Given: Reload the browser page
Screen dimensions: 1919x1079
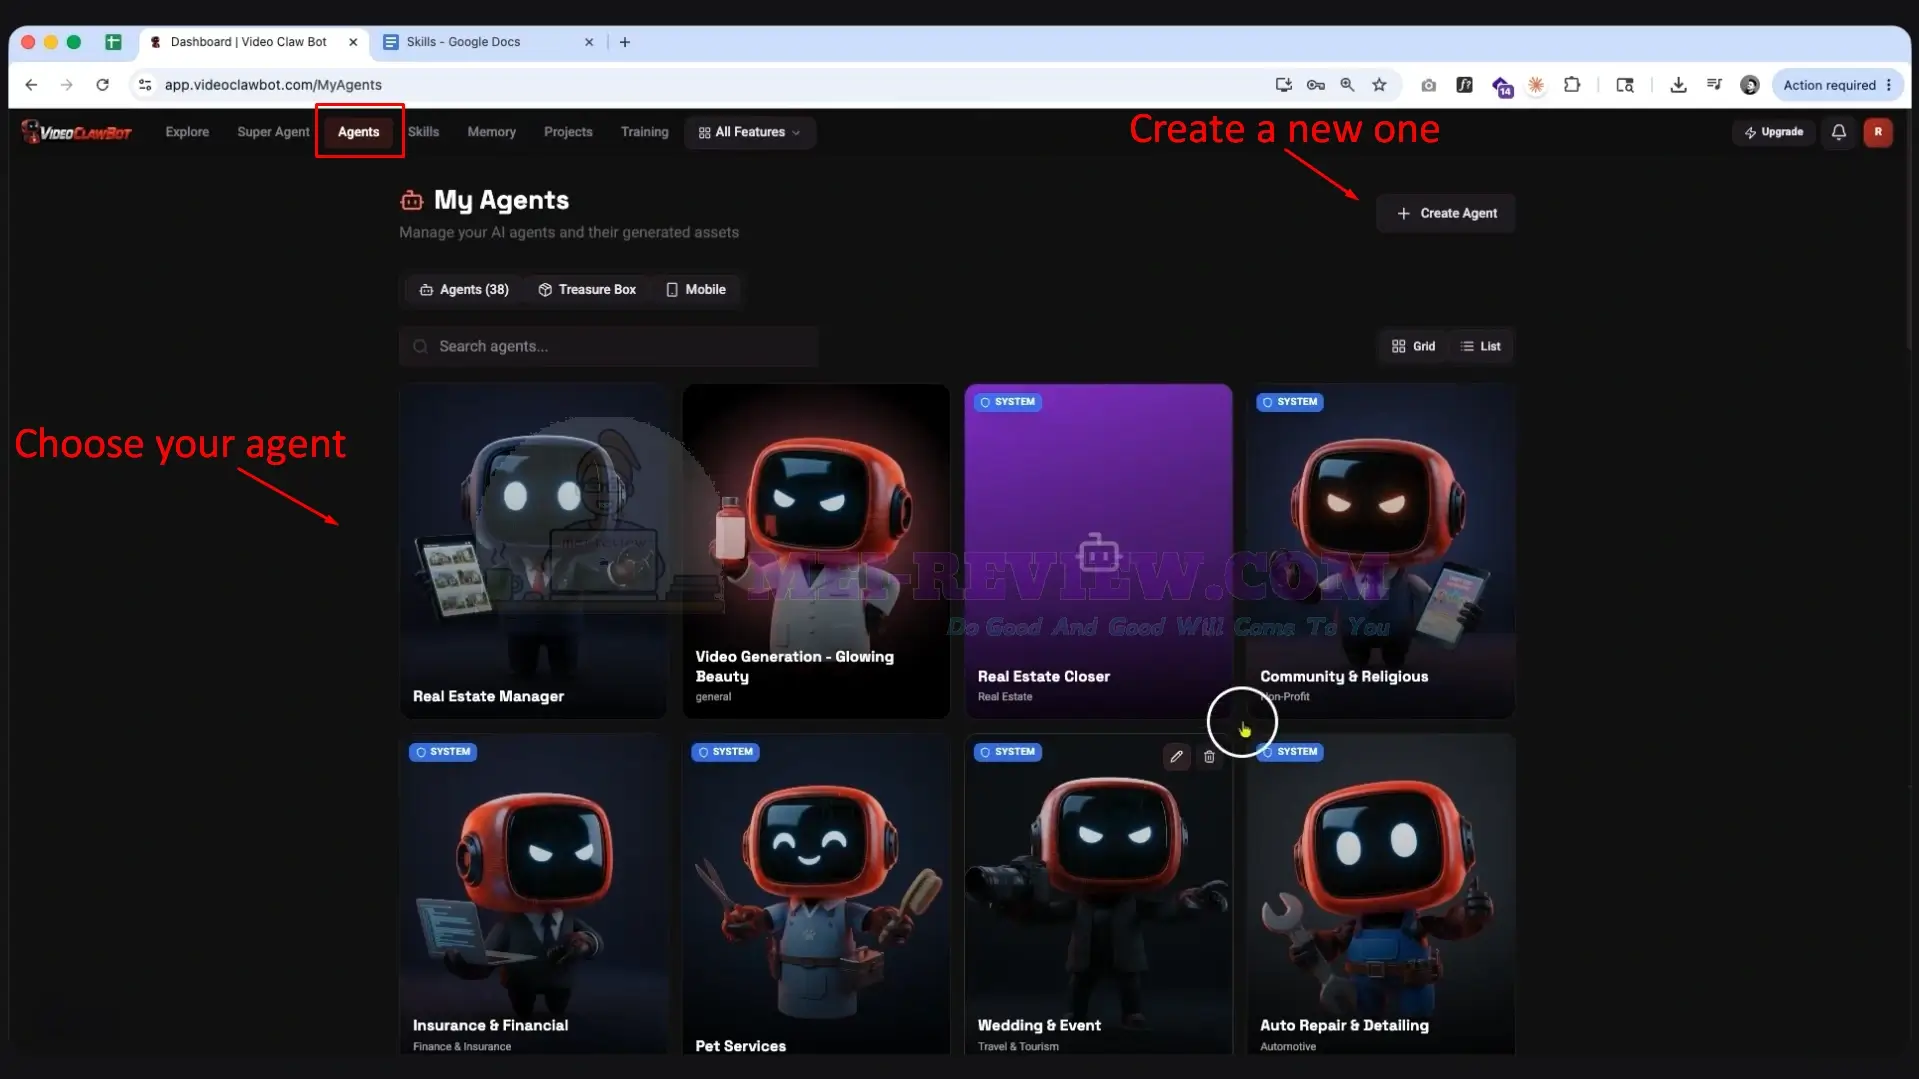Looking at the screenshot, I should (x=102, y=85).
